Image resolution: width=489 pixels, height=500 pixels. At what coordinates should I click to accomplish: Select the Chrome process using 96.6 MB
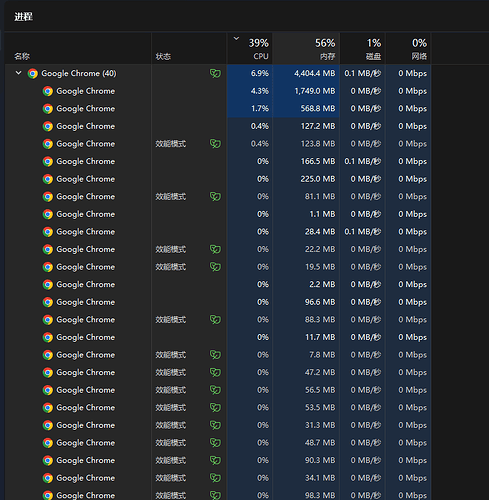[x=218, y=302]
